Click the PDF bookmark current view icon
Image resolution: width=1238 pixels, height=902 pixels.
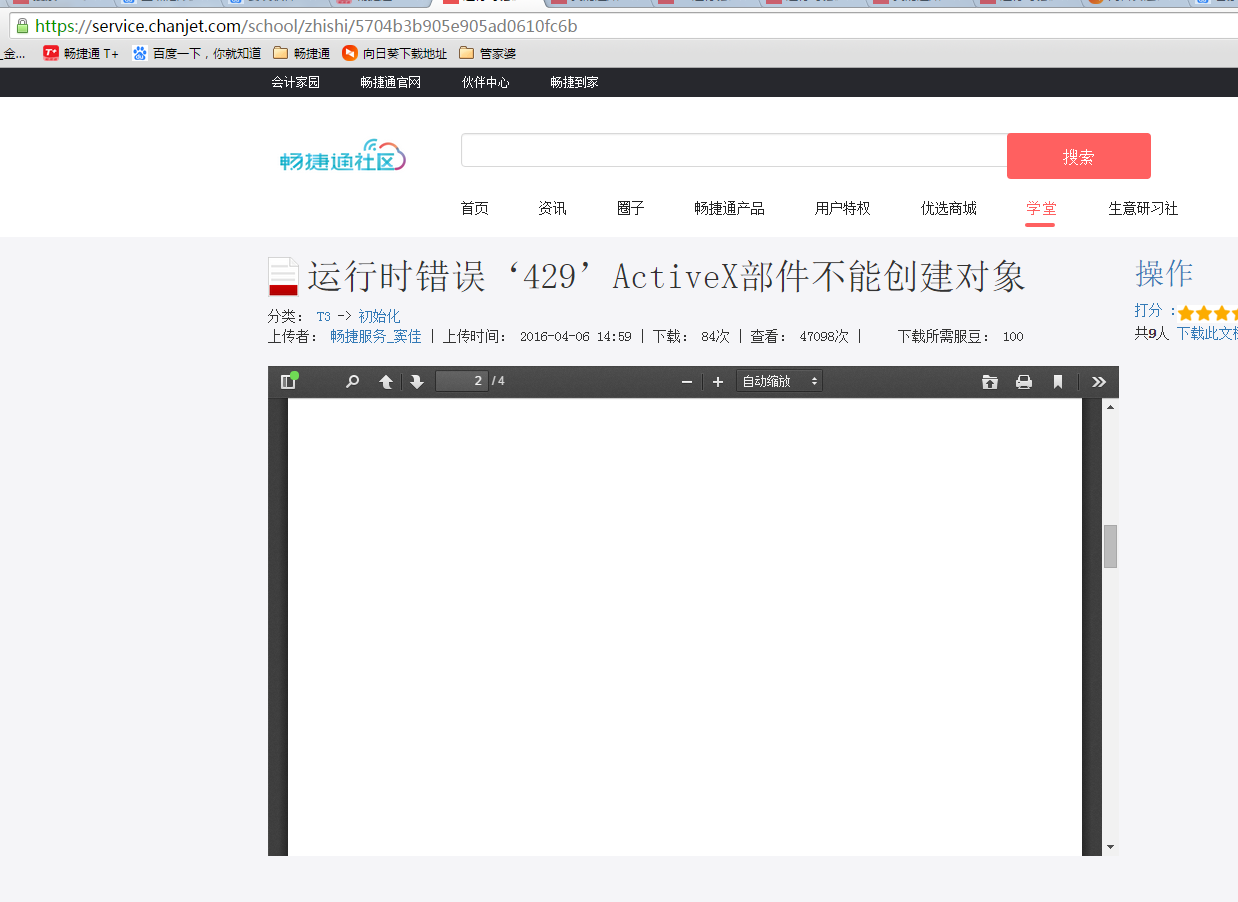point(1058,381)
